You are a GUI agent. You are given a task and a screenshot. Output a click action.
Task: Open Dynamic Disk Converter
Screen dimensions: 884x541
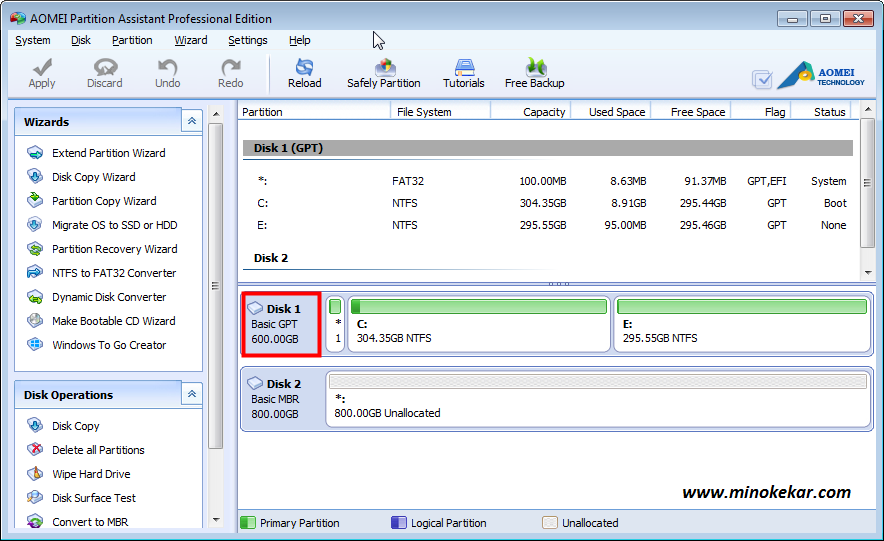tap(109, 297)
